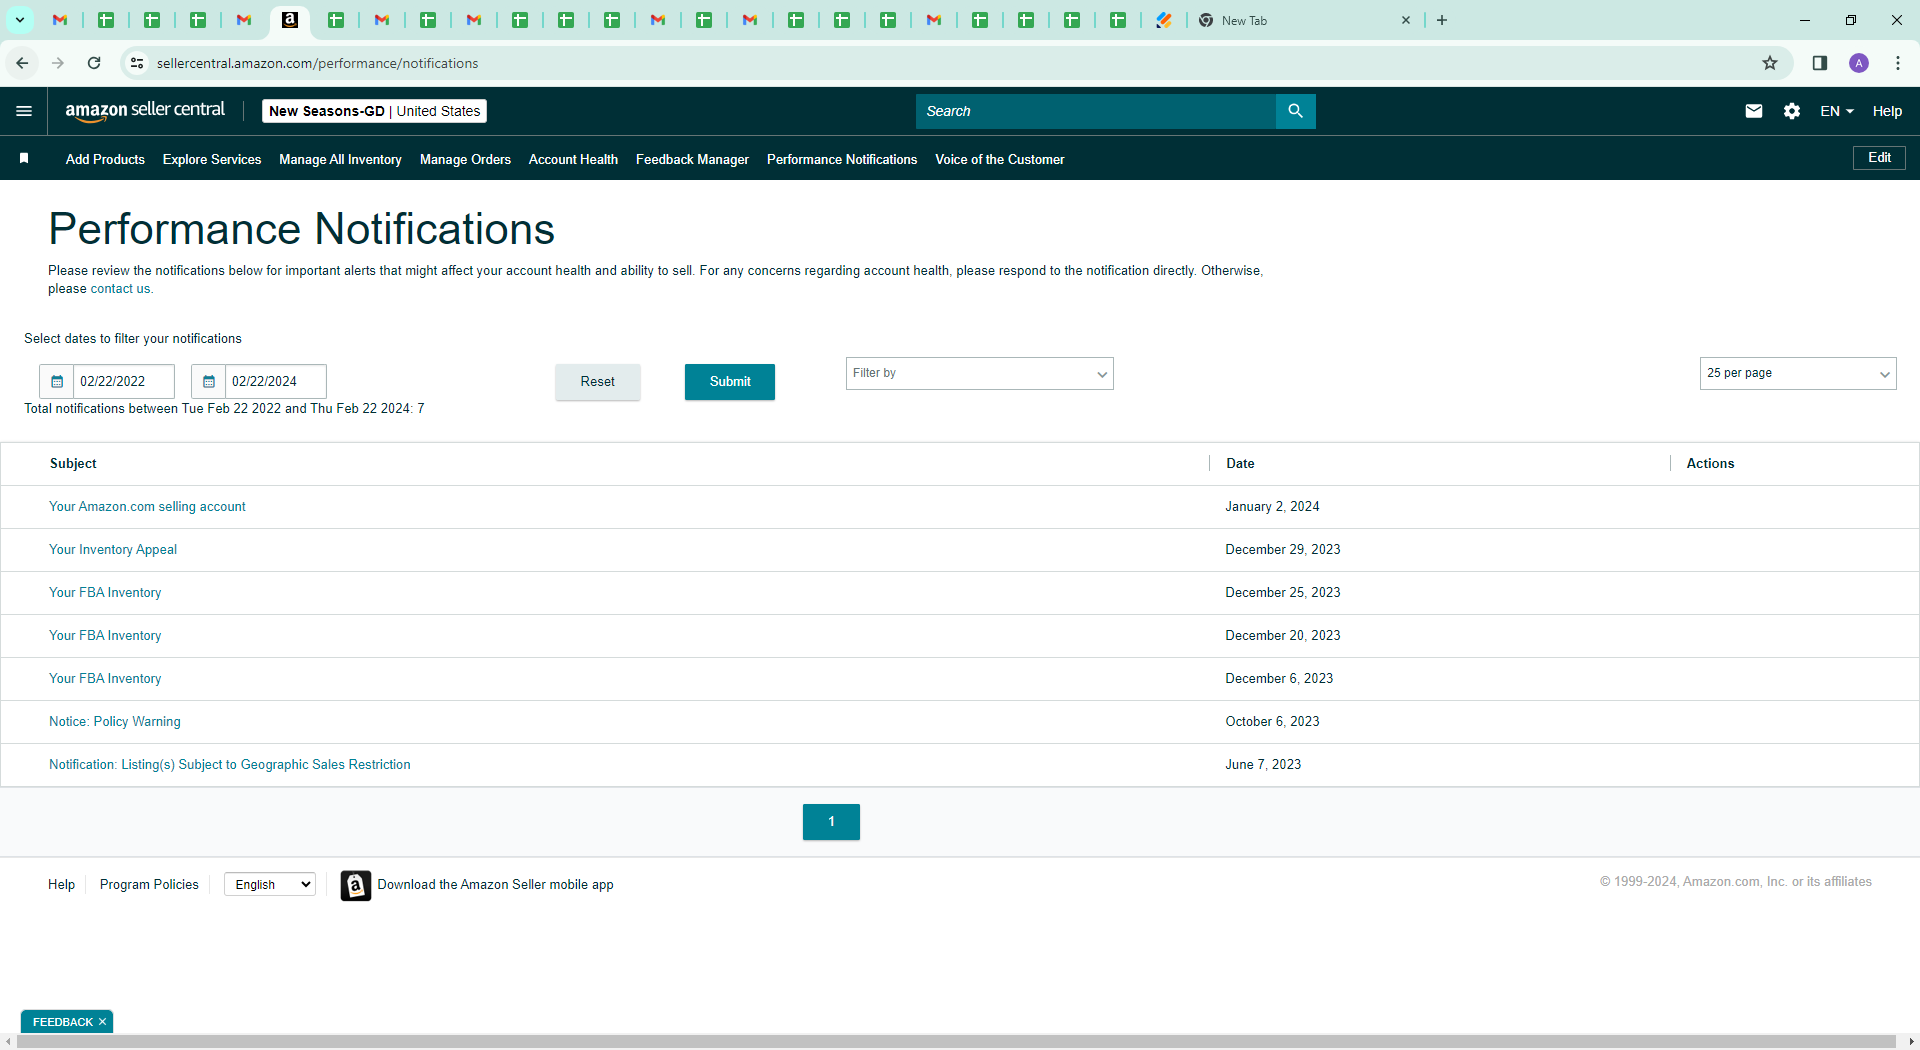Go forward with browser forward arrow
This screenshot has width=1920, height=1050.
(x=58, y=63)
